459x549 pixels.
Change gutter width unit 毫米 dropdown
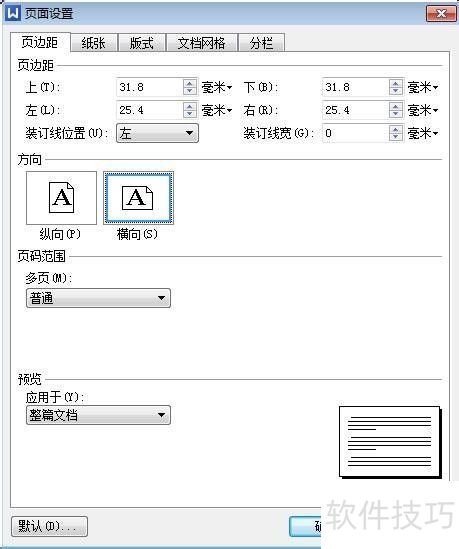click(423, 133)
